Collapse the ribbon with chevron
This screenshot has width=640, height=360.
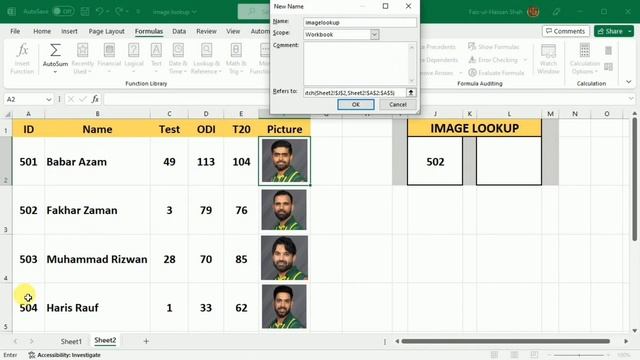tap(629, 82)
